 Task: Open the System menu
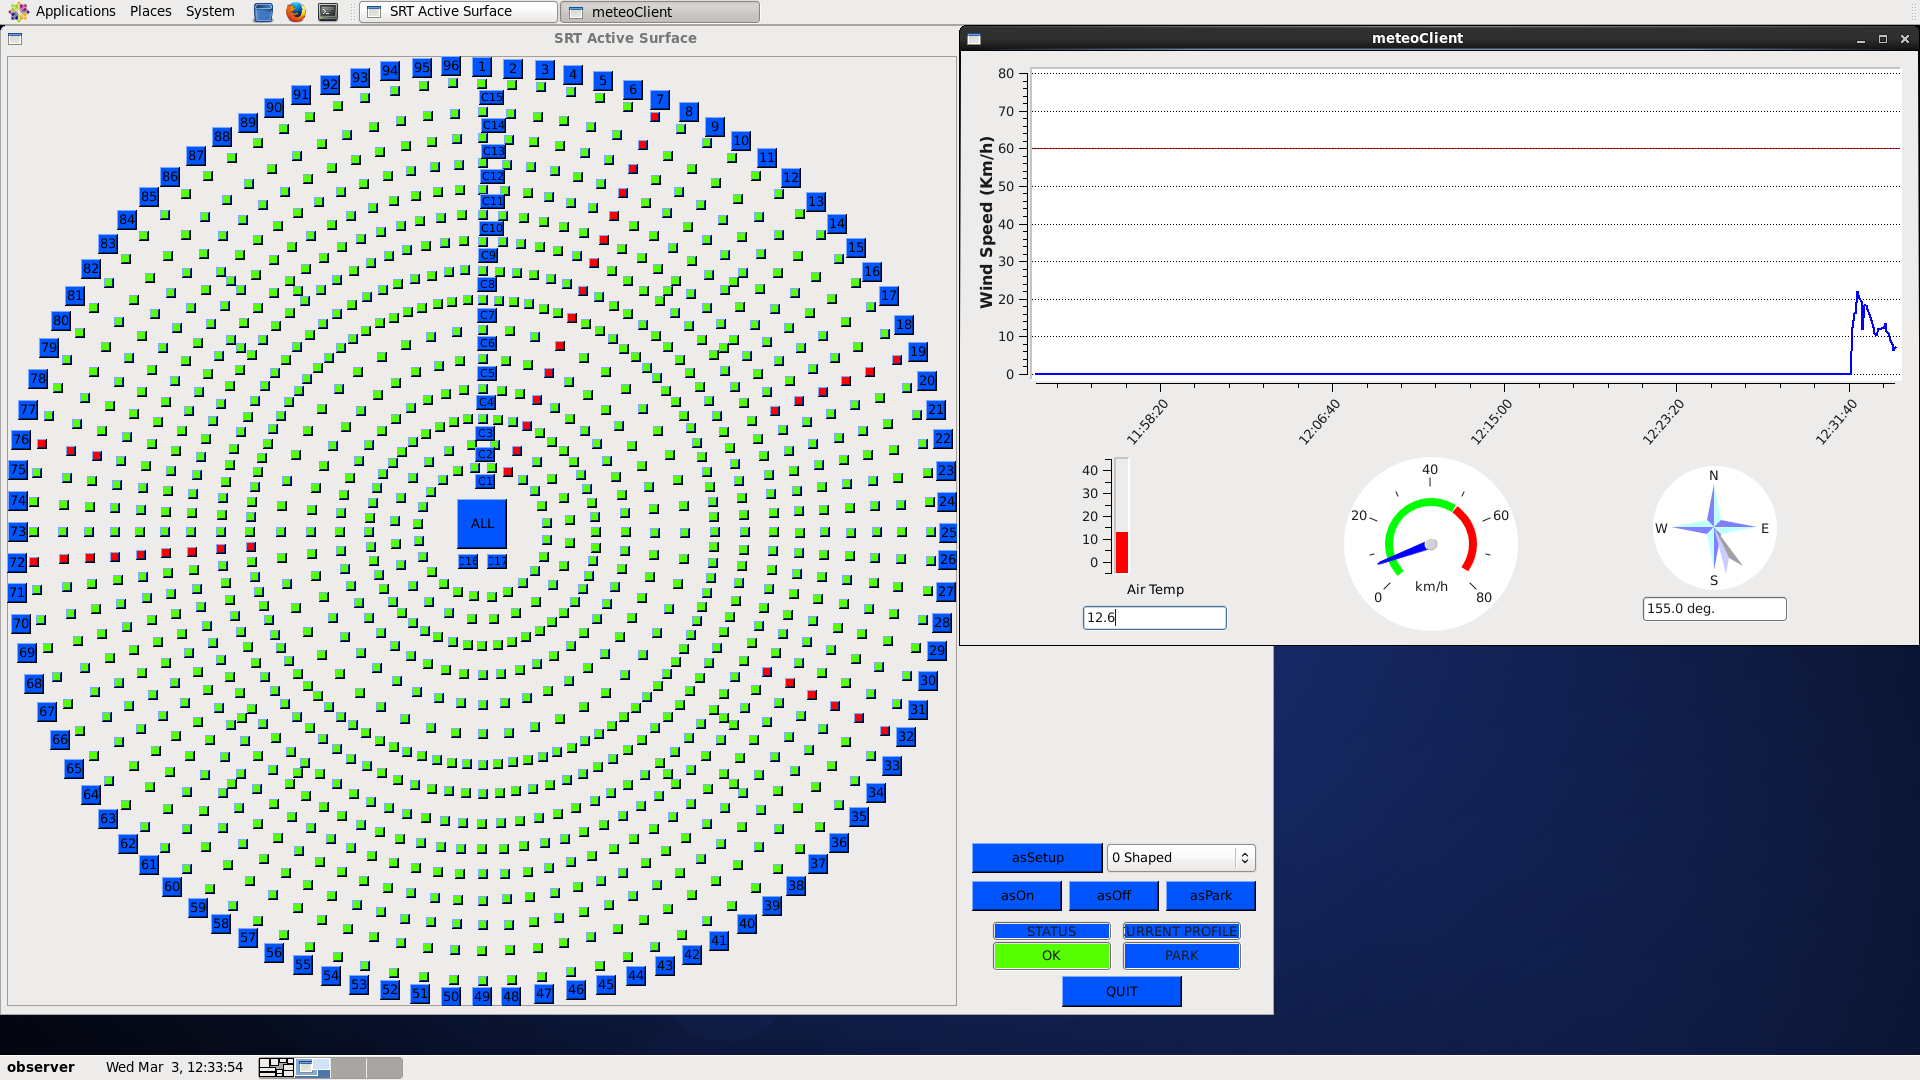click(x=210, y=11)
